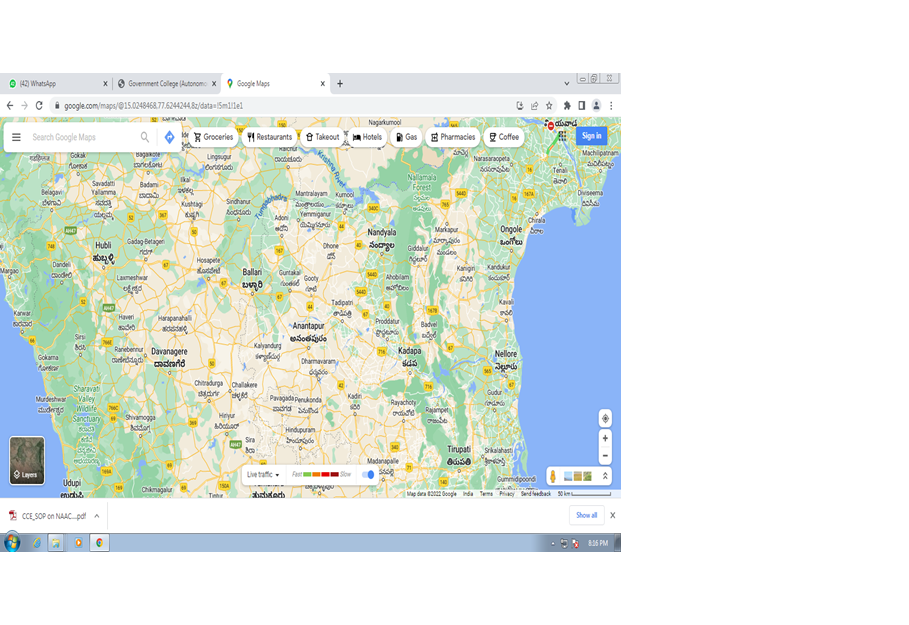Click the orange traffic legend swatch
909x625 pixels.
[x=316, y=474]
